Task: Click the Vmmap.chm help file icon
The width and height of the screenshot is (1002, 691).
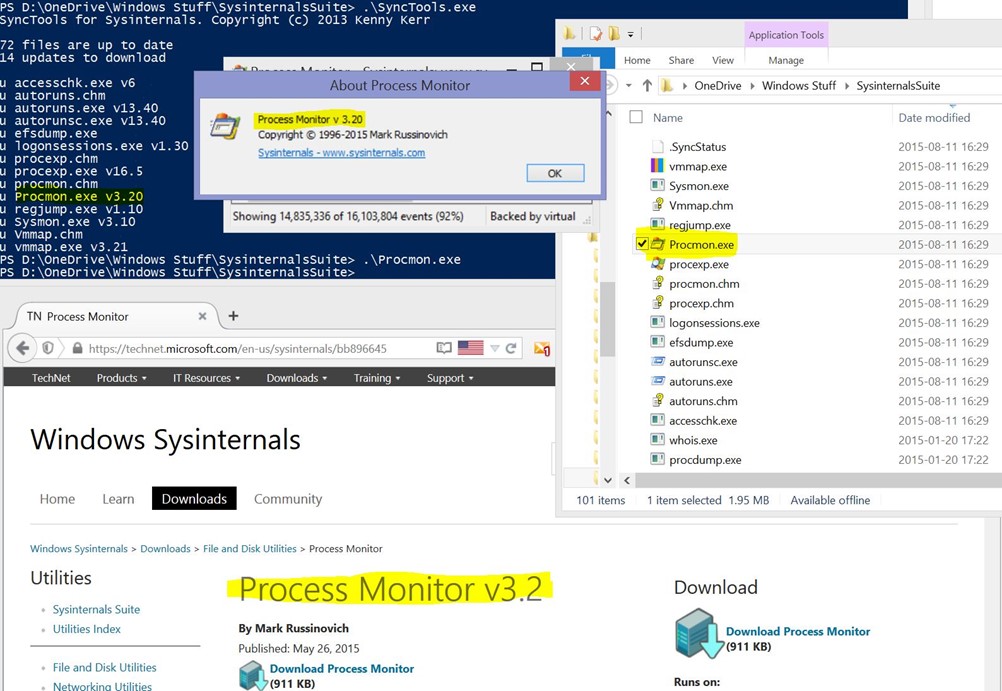Action: point(658,205)
